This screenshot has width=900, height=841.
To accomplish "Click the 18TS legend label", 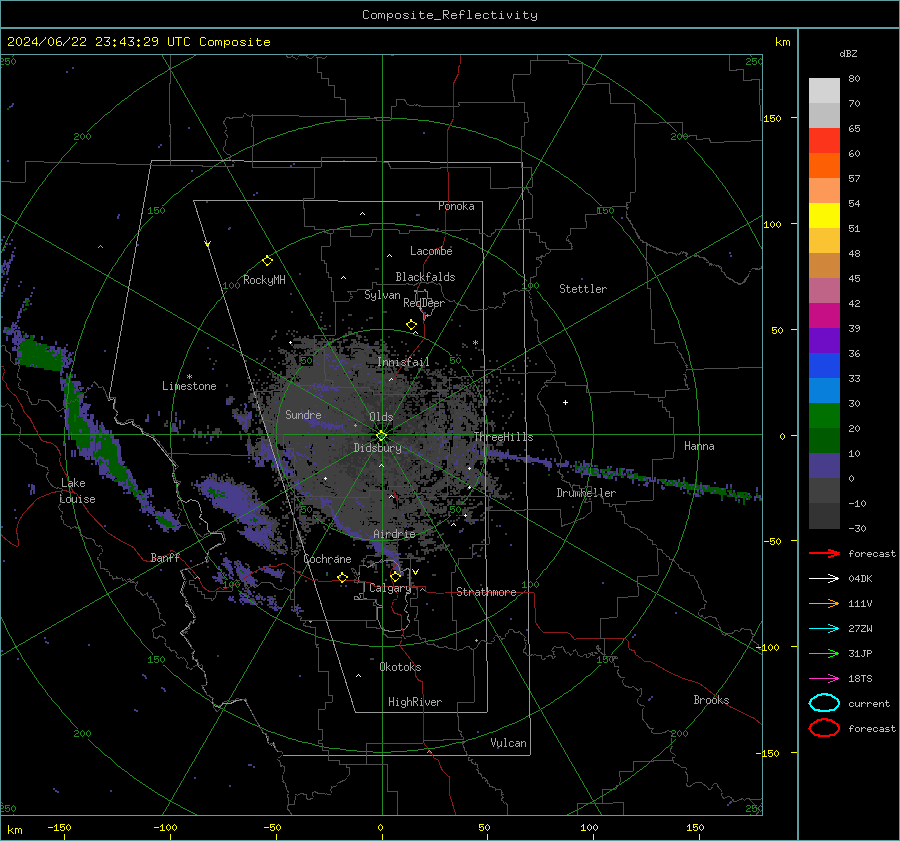I will pos(860,679).
